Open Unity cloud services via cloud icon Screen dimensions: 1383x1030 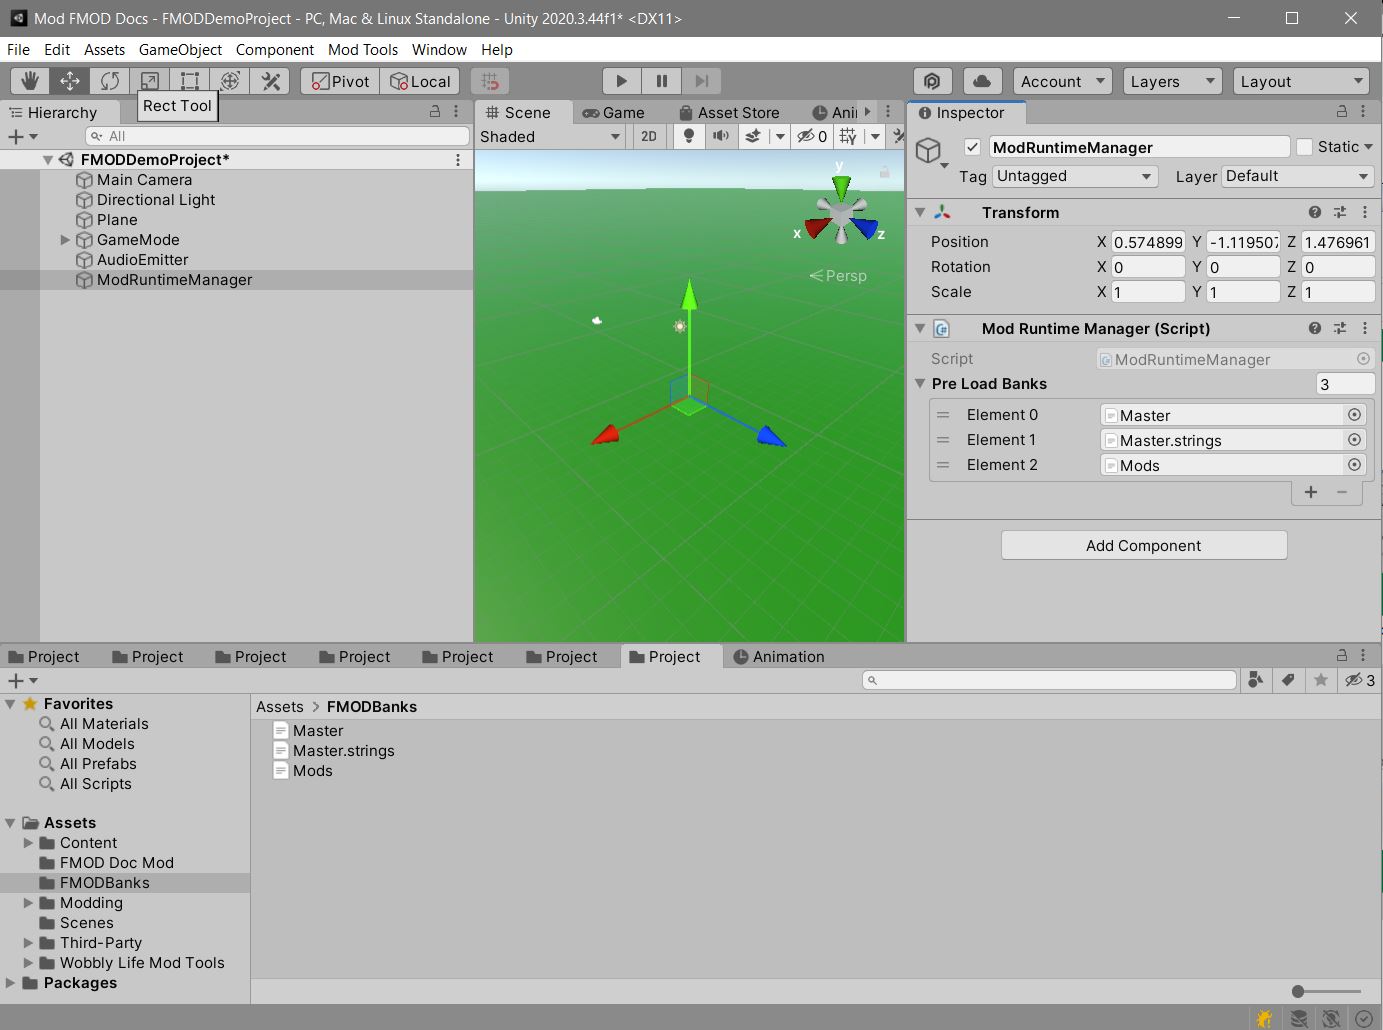click(982, 81)
